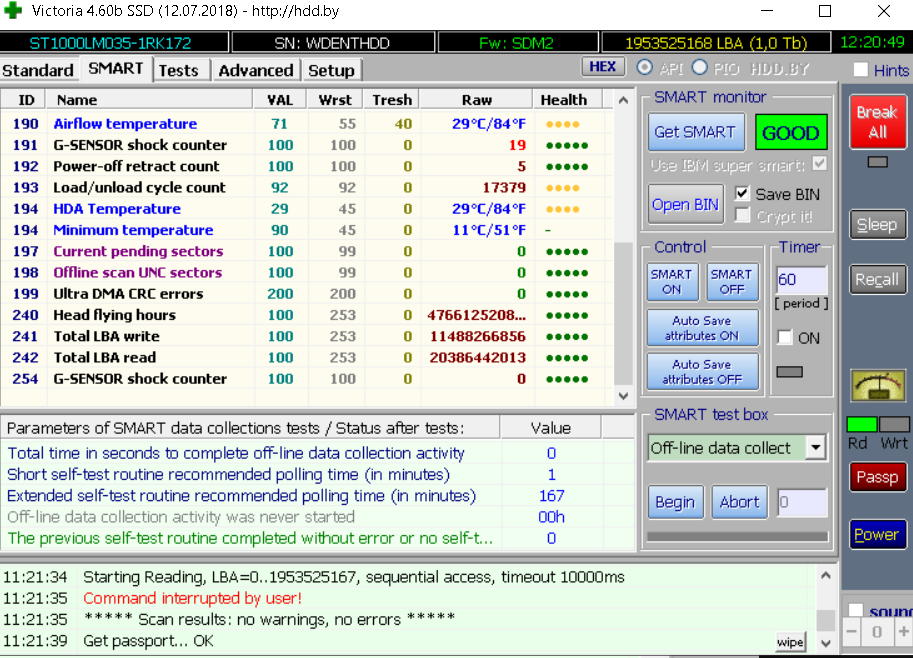Enable the Hints checkbox
The width and height of the screenshot is (913, 658).
tap(860, 70)
